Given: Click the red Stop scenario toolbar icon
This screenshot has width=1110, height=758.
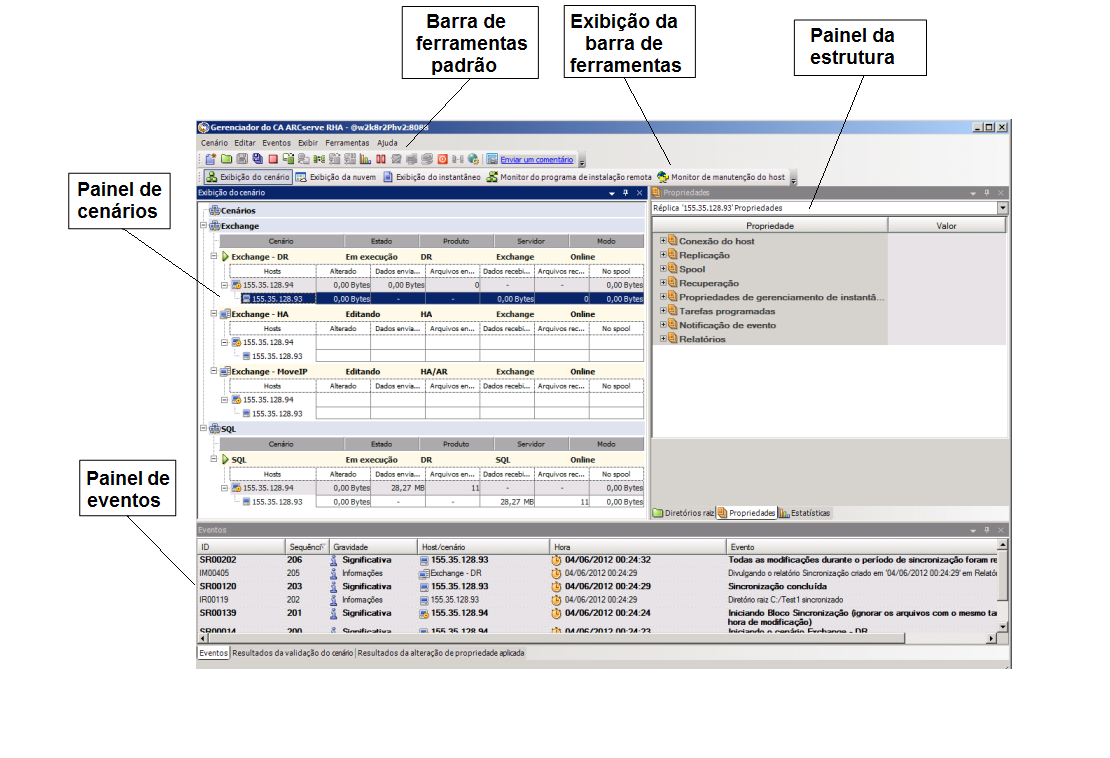Looking at the screenshot, I should pos(273,159).
